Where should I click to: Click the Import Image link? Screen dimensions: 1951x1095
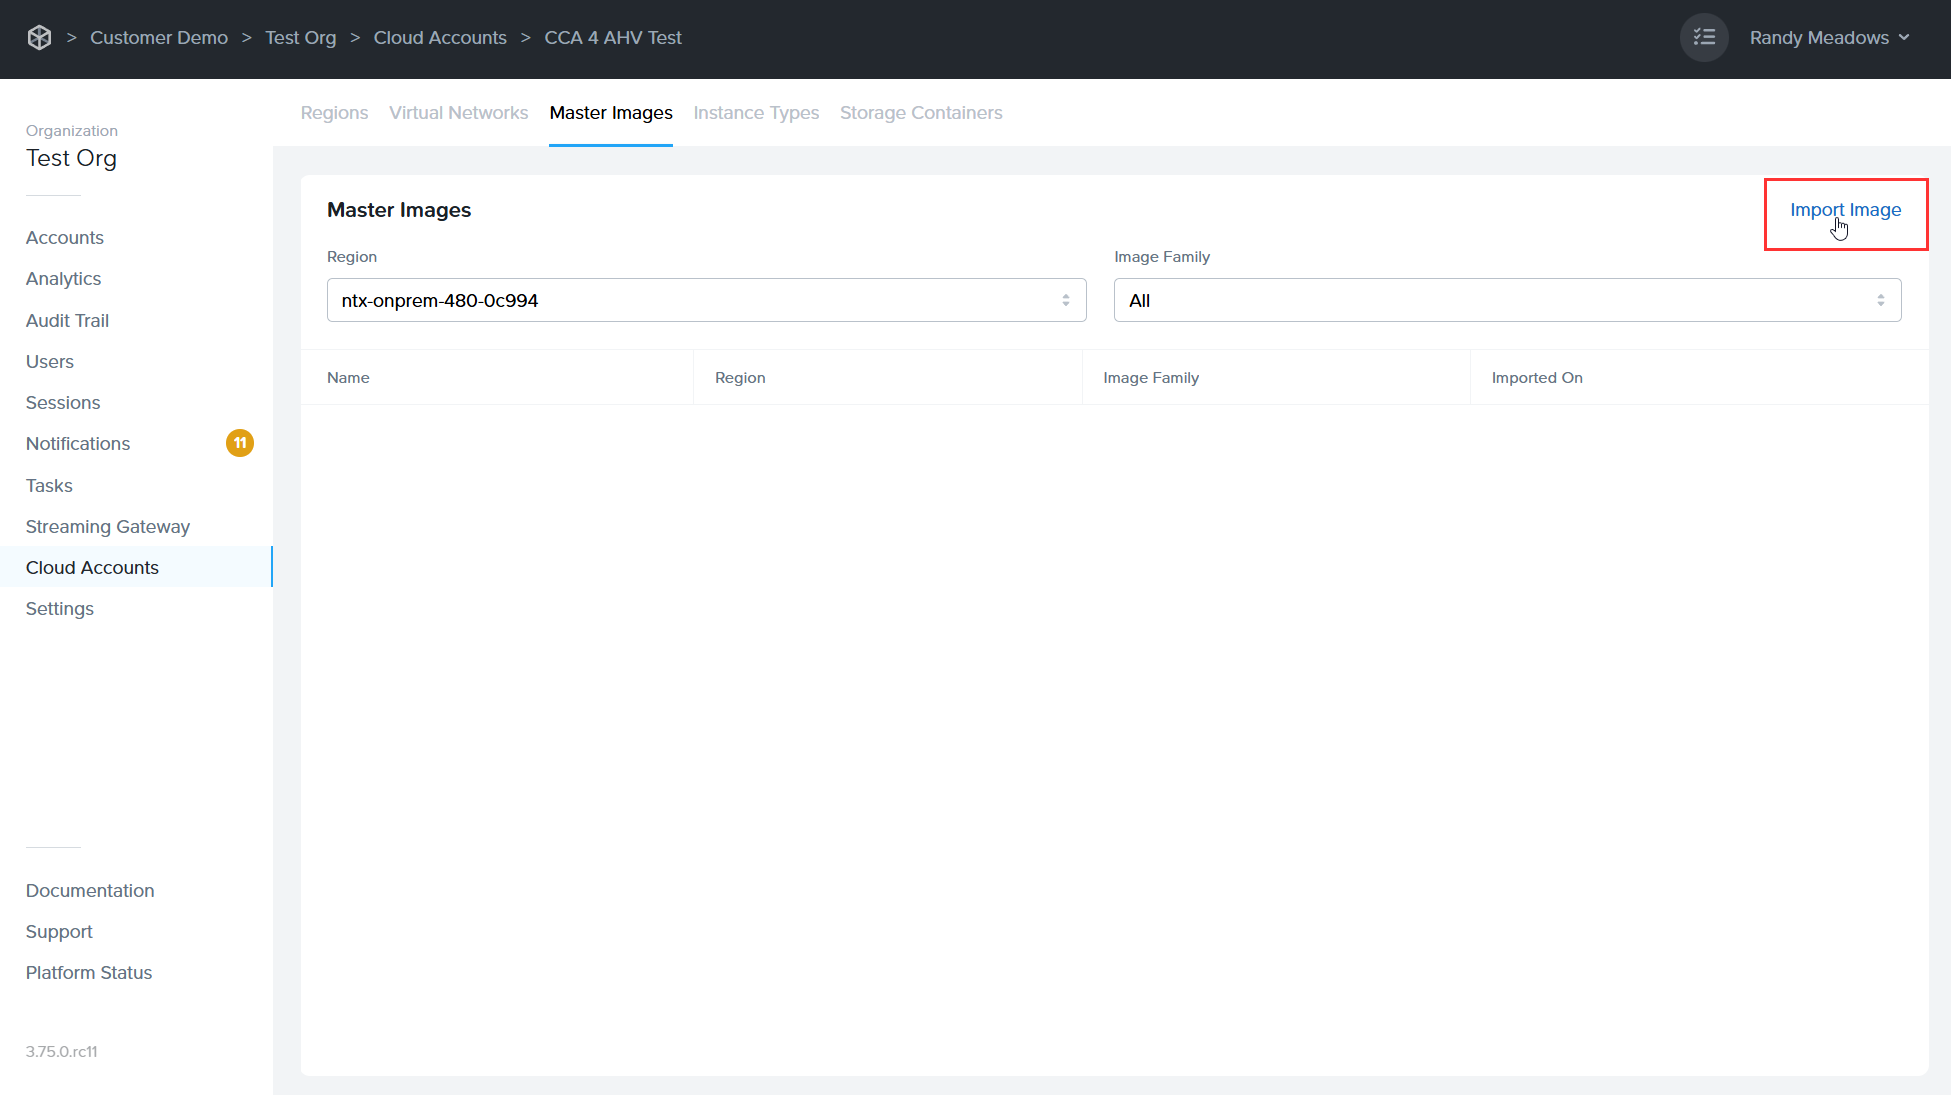point(1845,210)
